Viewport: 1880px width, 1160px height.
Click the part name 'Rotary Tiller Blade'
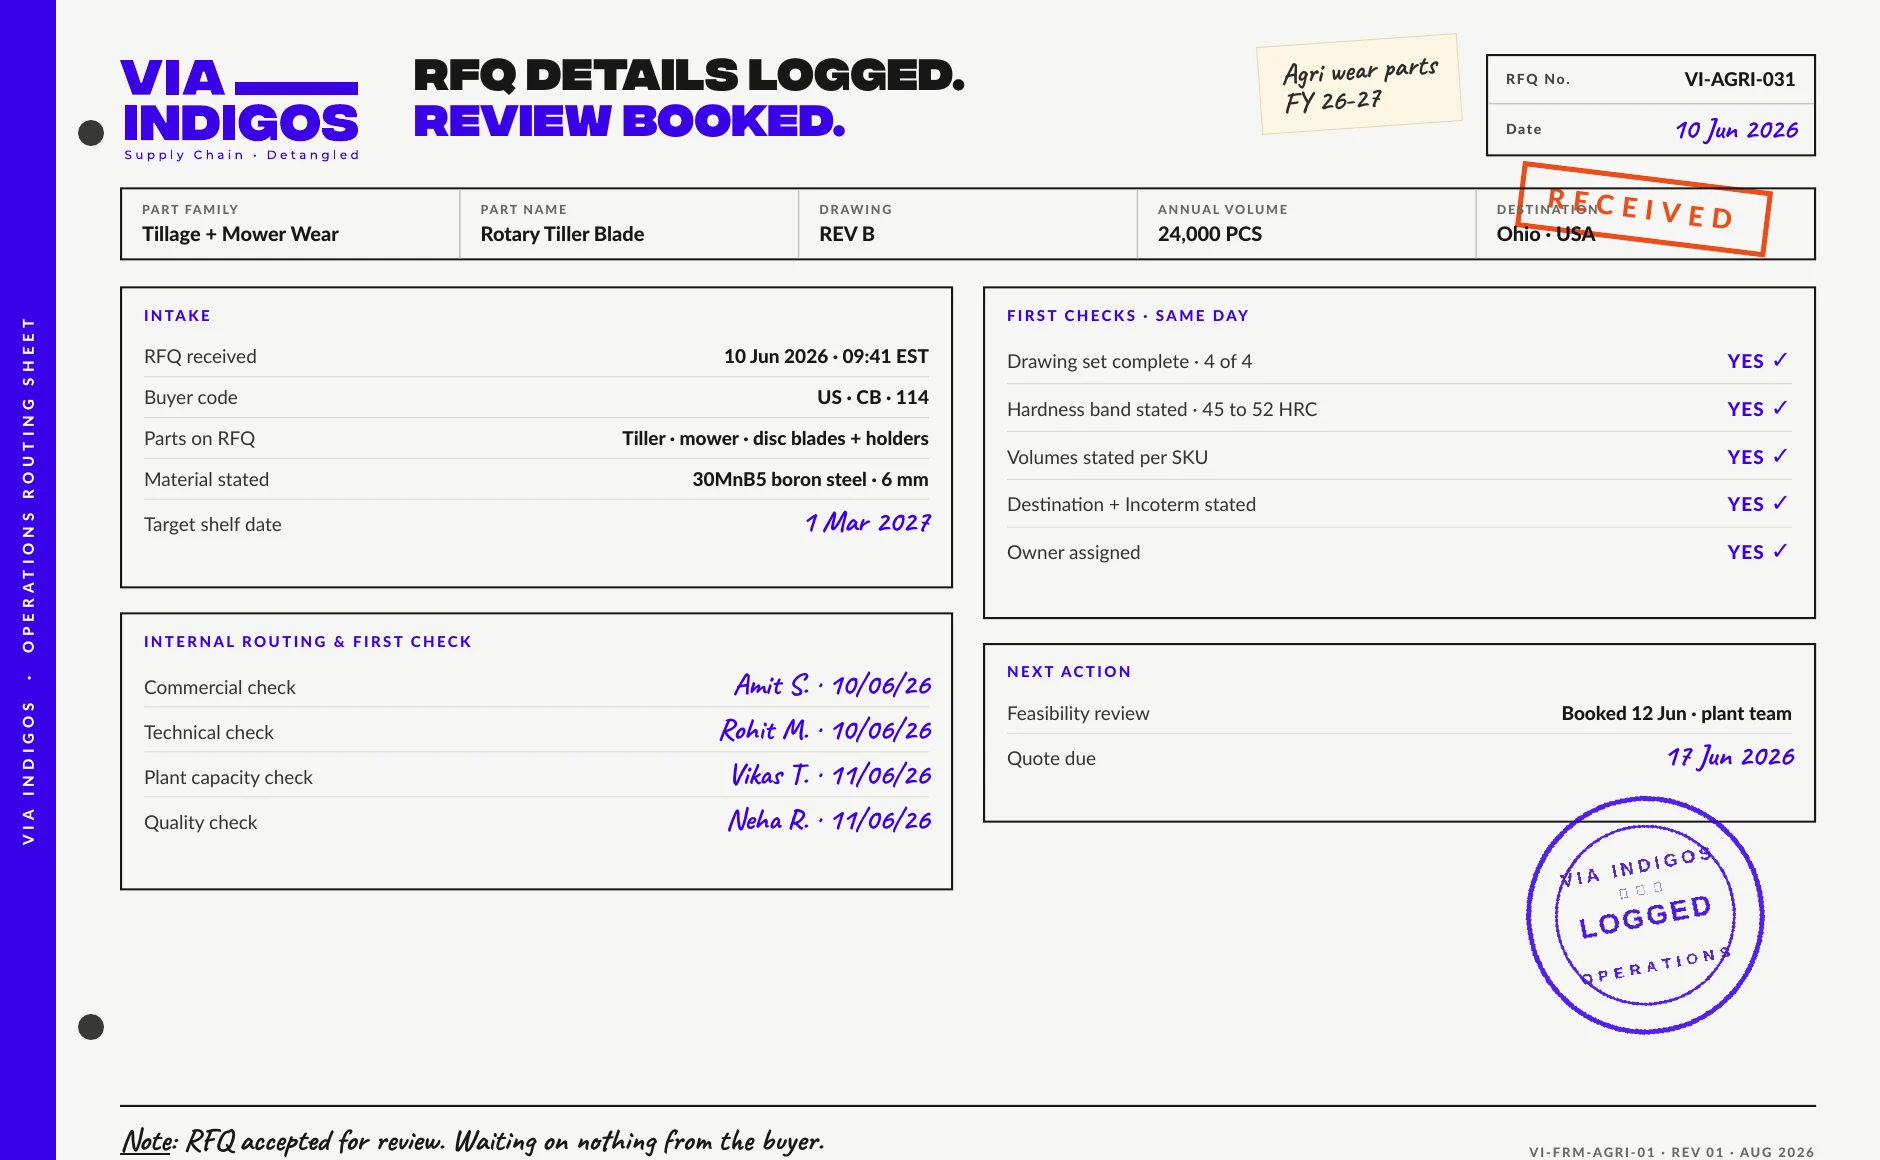tap(562, 234)
